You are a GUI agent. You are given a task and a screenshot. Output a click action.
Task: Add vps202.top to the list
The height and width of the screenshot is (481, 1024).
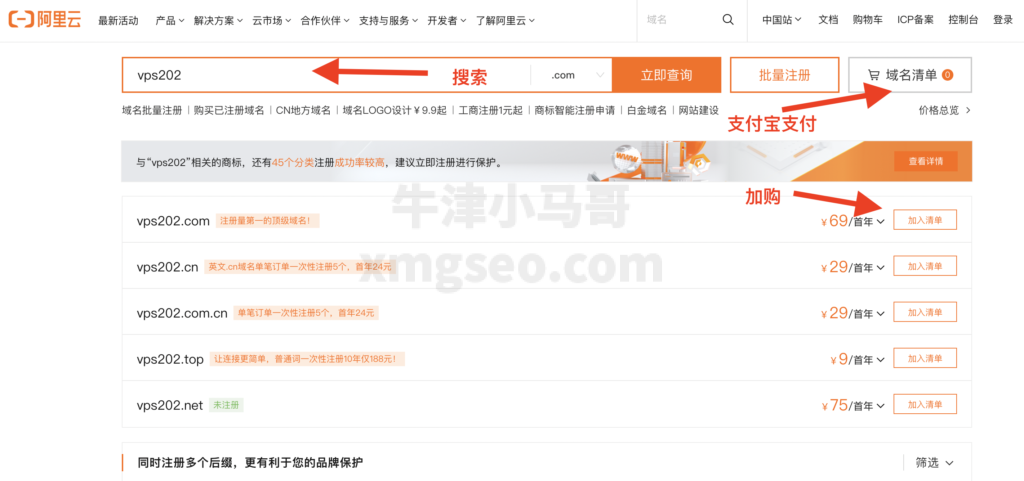pyautogui.click(x=925, y=358)
